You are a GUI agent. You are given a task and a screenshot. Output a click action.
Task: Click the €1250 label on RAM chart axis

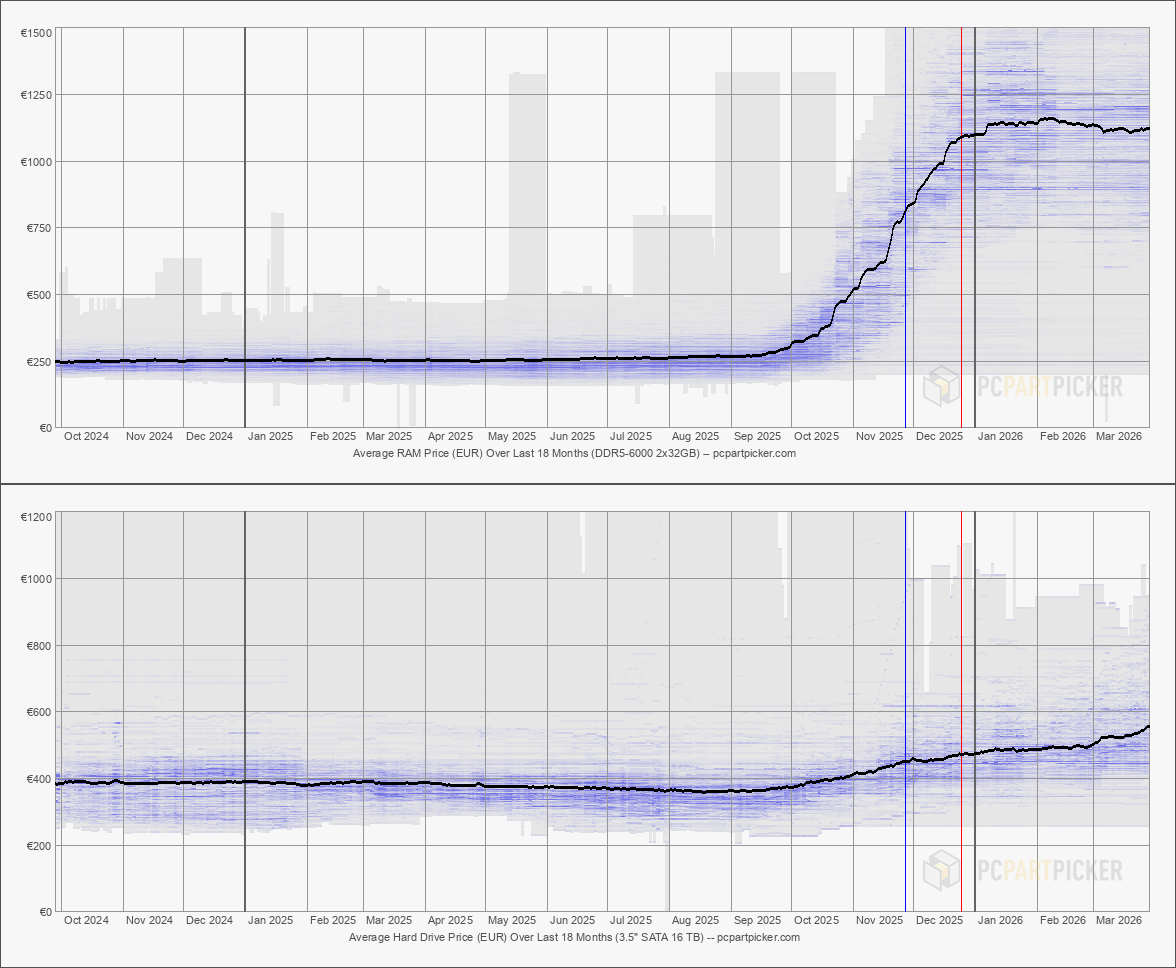tap(36, 95)
